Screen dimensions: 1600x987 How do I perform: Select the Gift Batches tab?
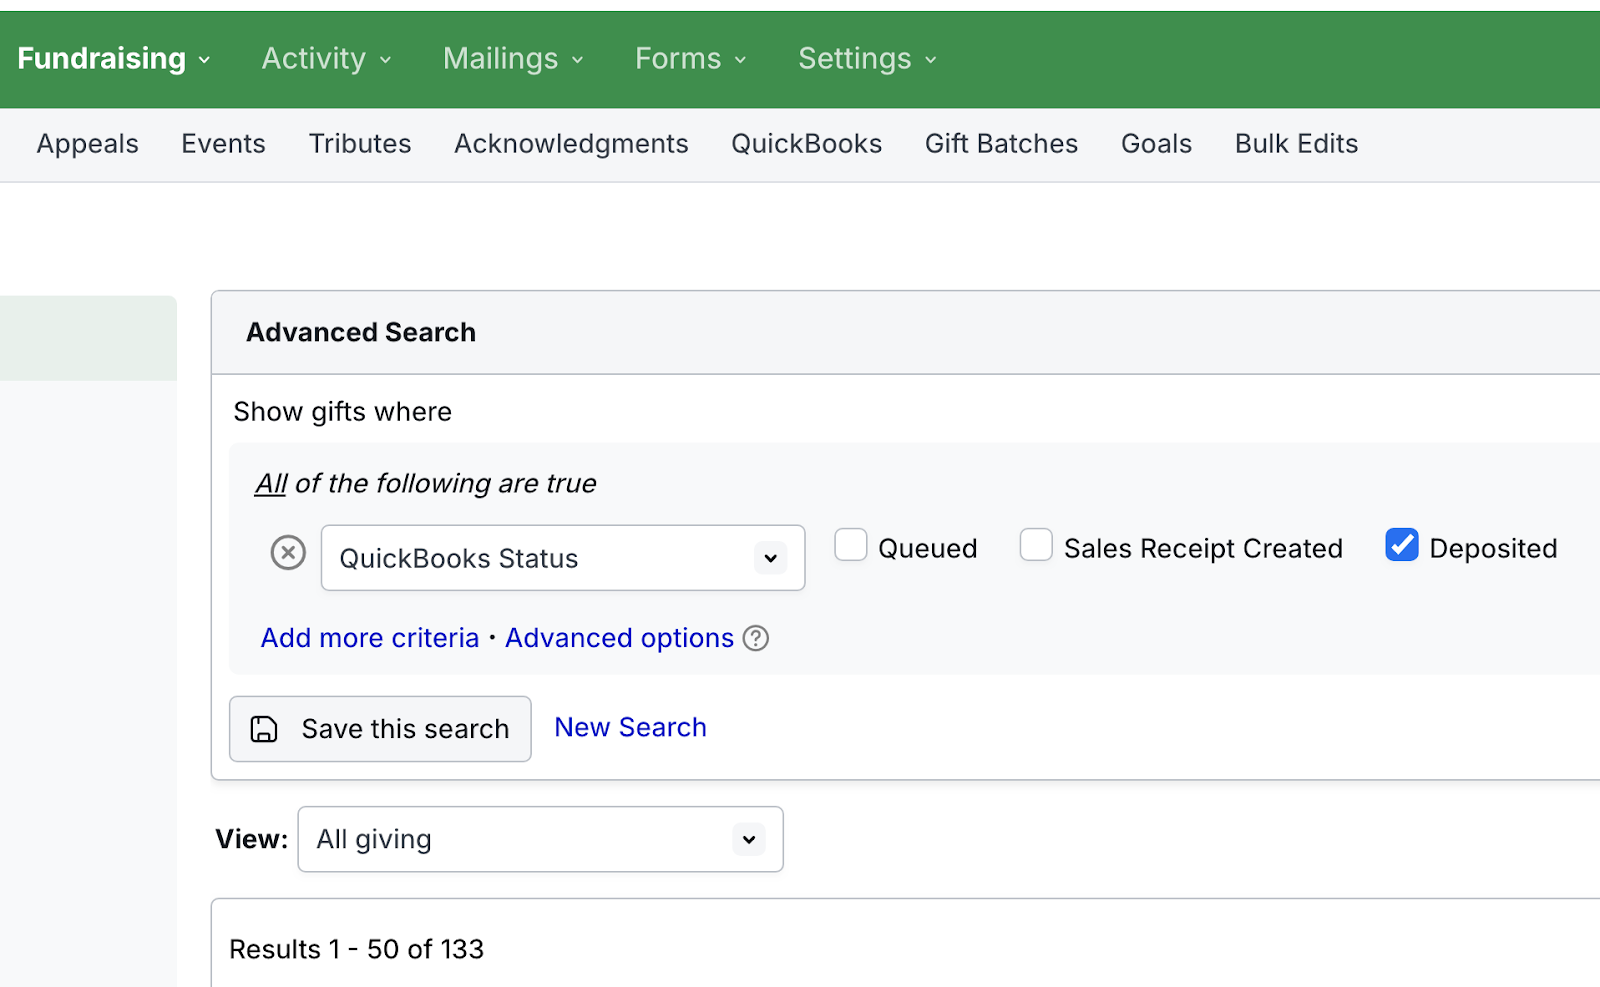(1001, 144)
